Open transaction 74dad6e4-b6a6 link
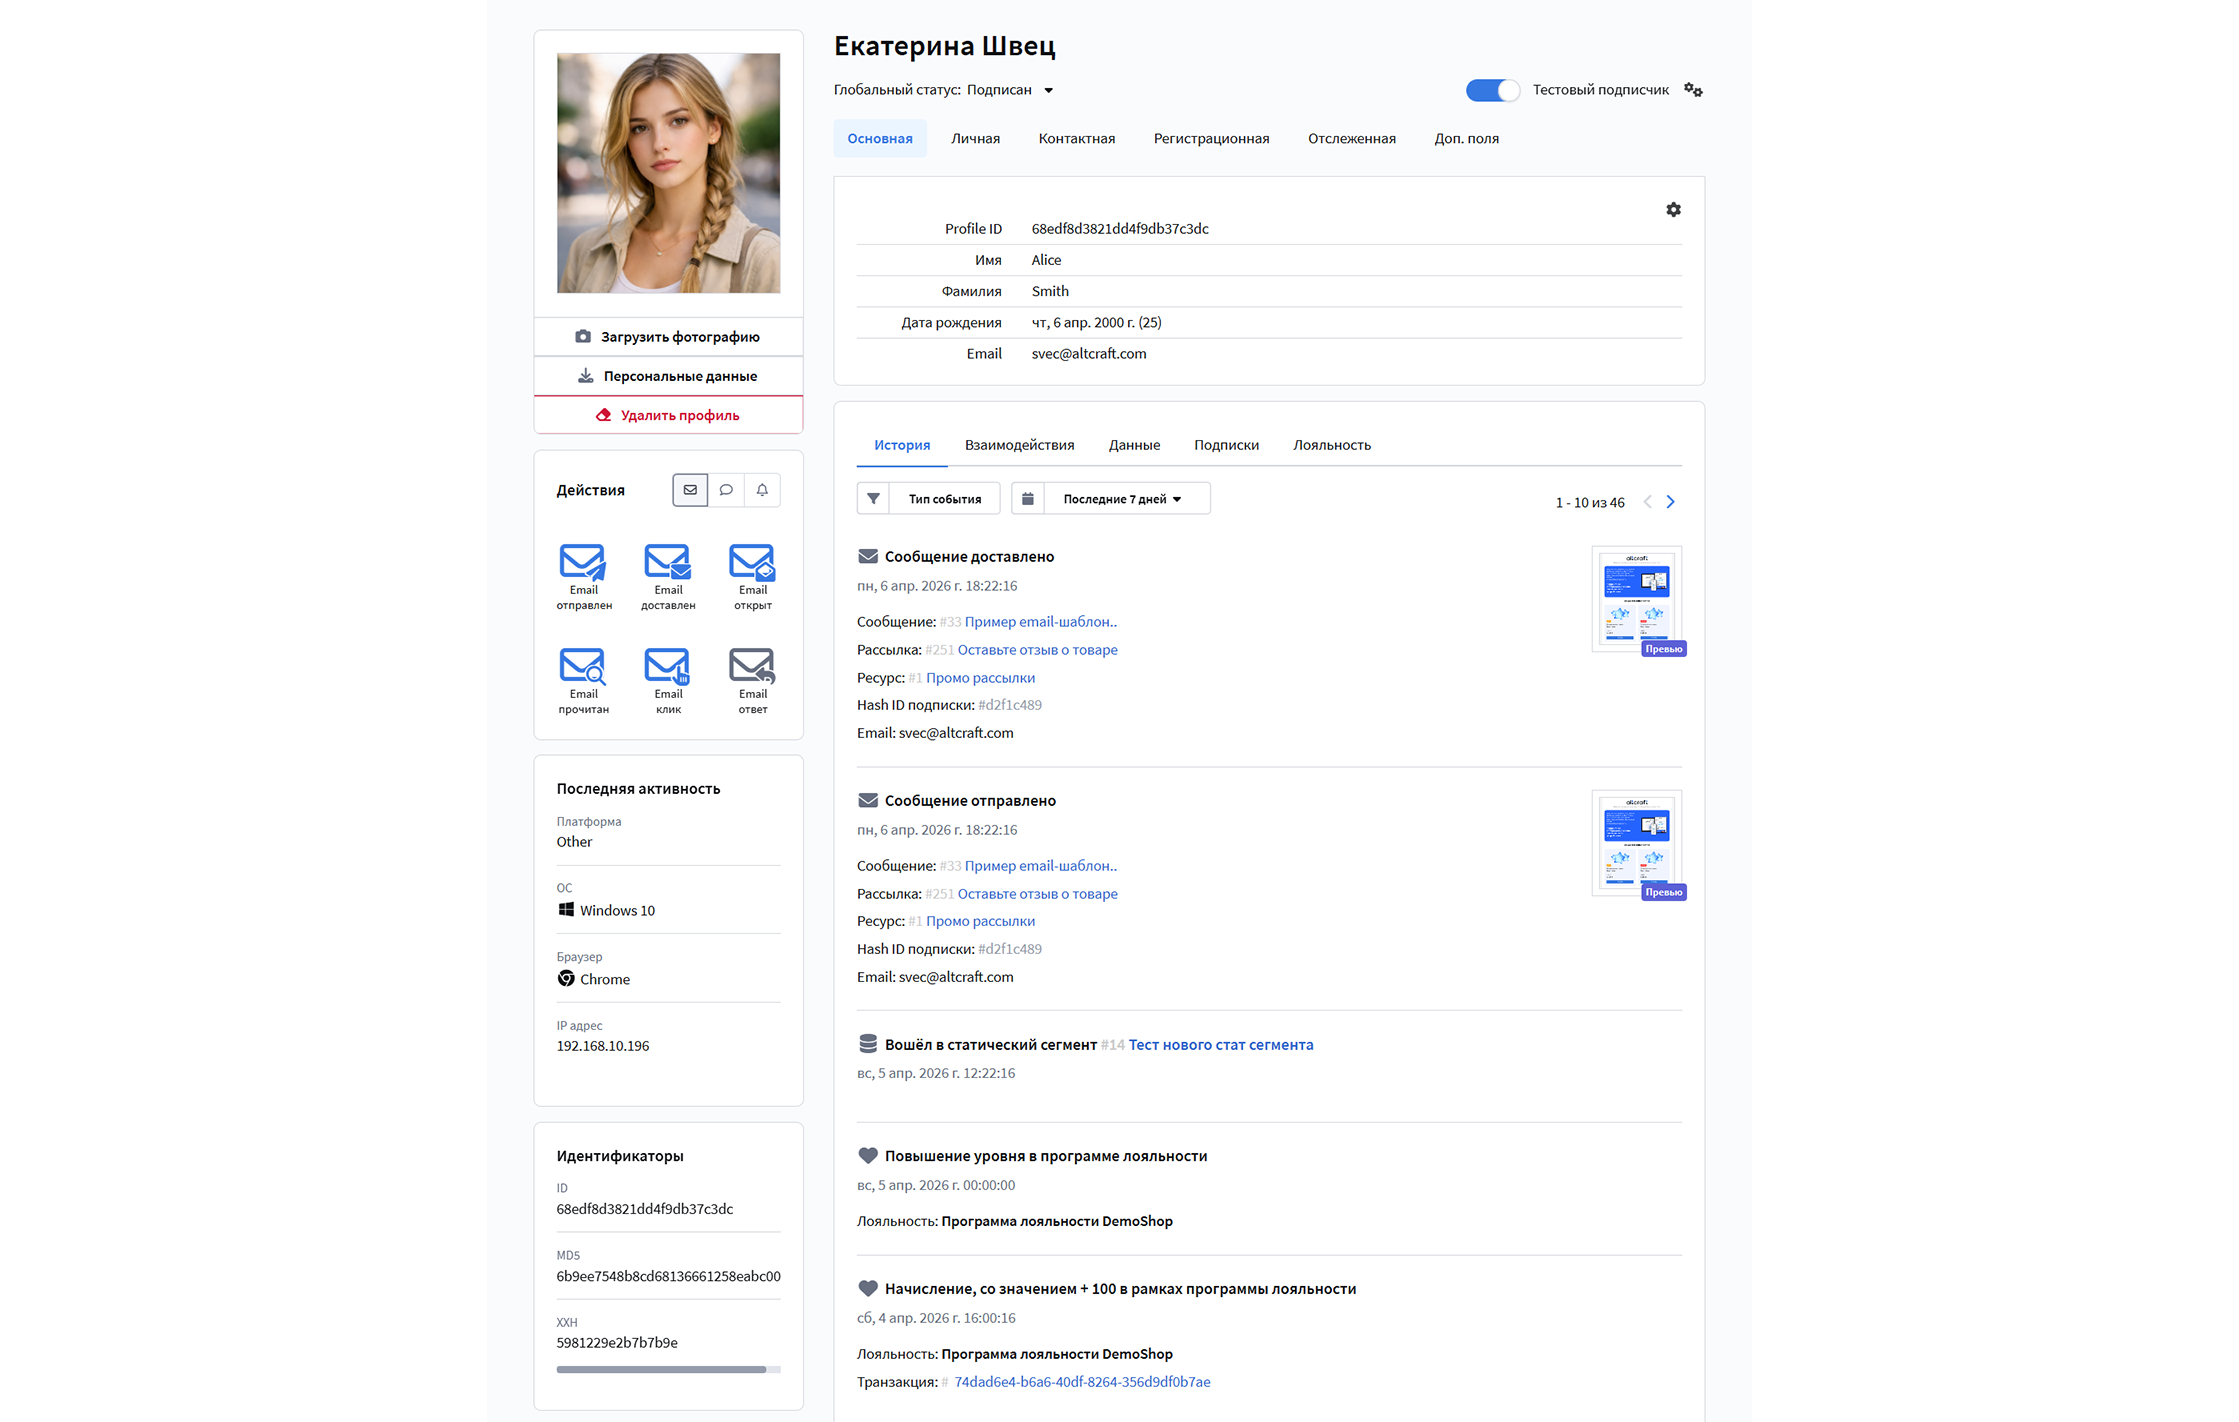The width and height of the screenshot is (2239, 1422). click(x=1082, y=1382)
